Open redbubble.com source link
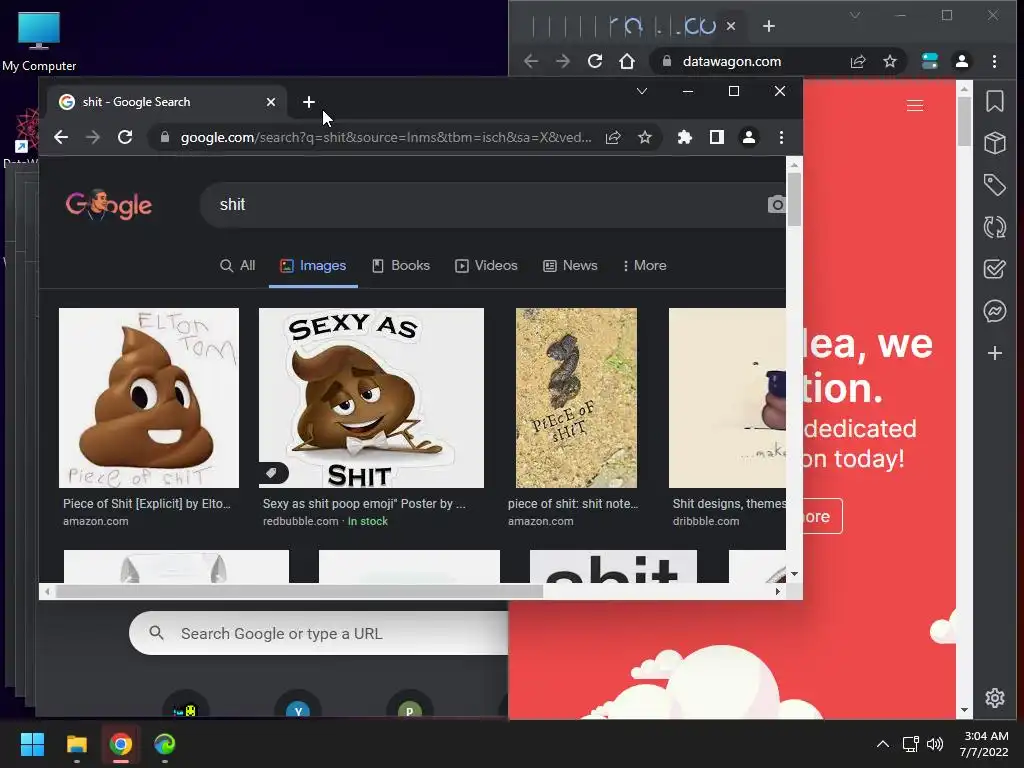Image resolution: width=1024 pixels, height=768 pixels. tap(300, 521)
